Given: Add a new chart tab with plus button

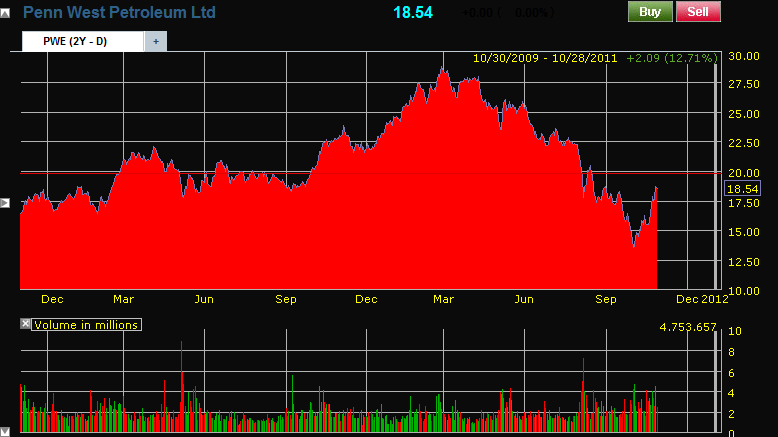Looking at the screenshot, I should pyautogui.click(x=156, y=42).
